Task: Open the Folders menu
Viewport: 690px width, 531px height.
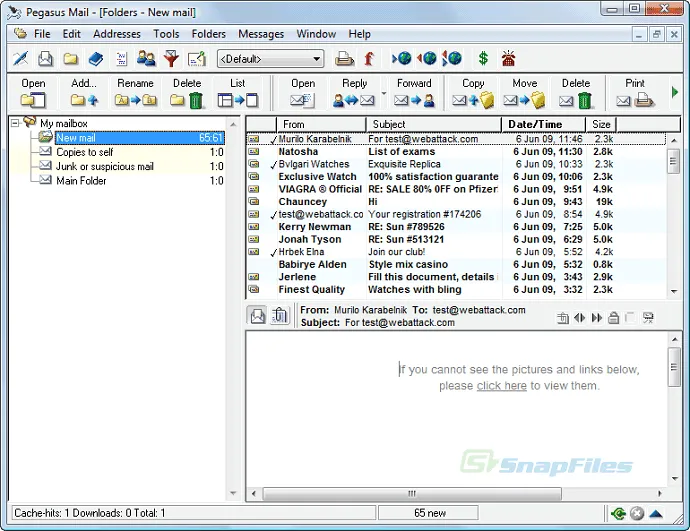Action: pyautogui.click(x=209, y=34)
